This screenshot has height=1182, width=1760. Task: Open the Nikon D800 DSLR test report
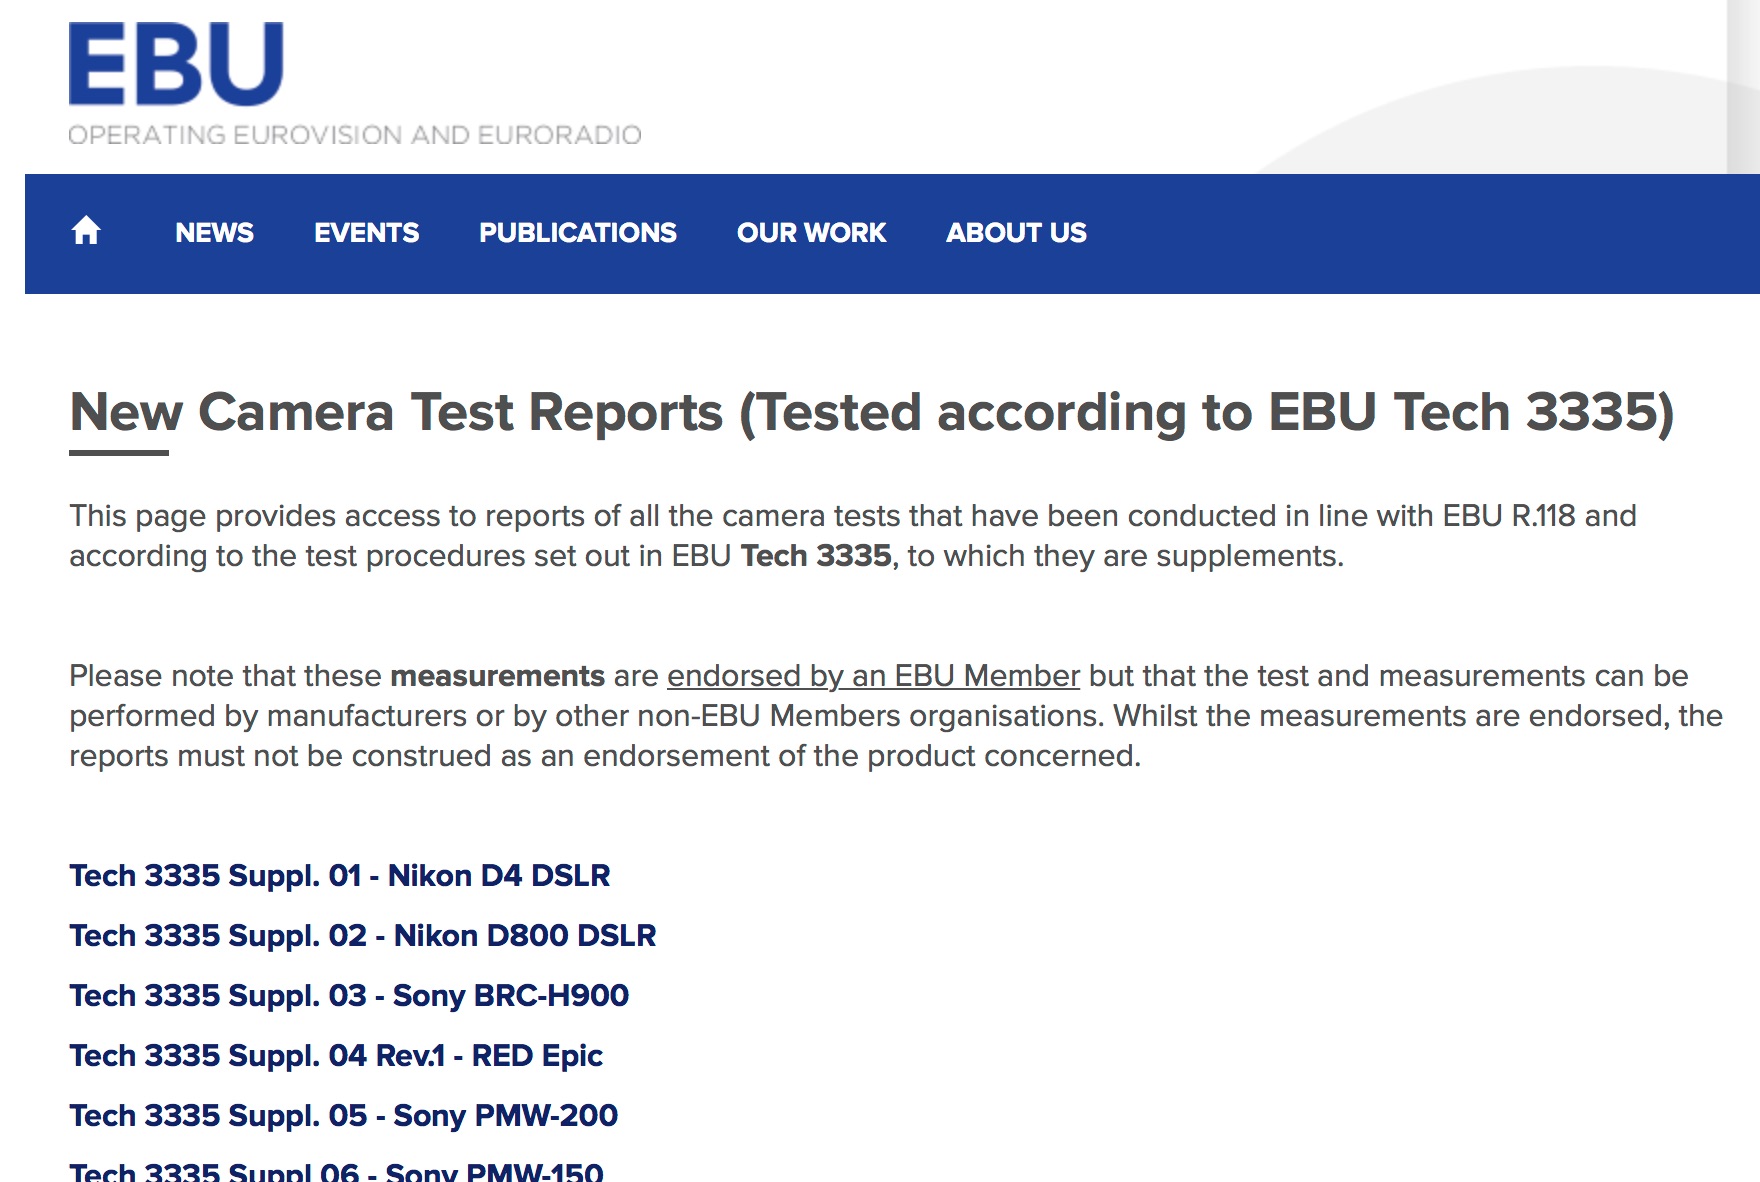point(362,936)
